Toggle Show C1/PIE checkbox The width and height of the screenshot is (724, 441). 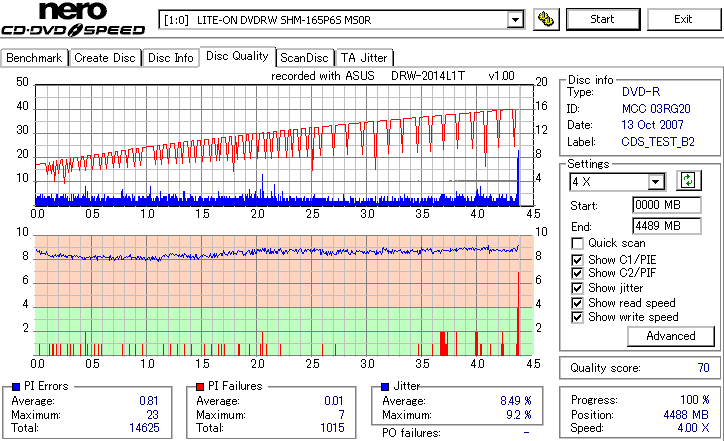click(x=577, y=260)
